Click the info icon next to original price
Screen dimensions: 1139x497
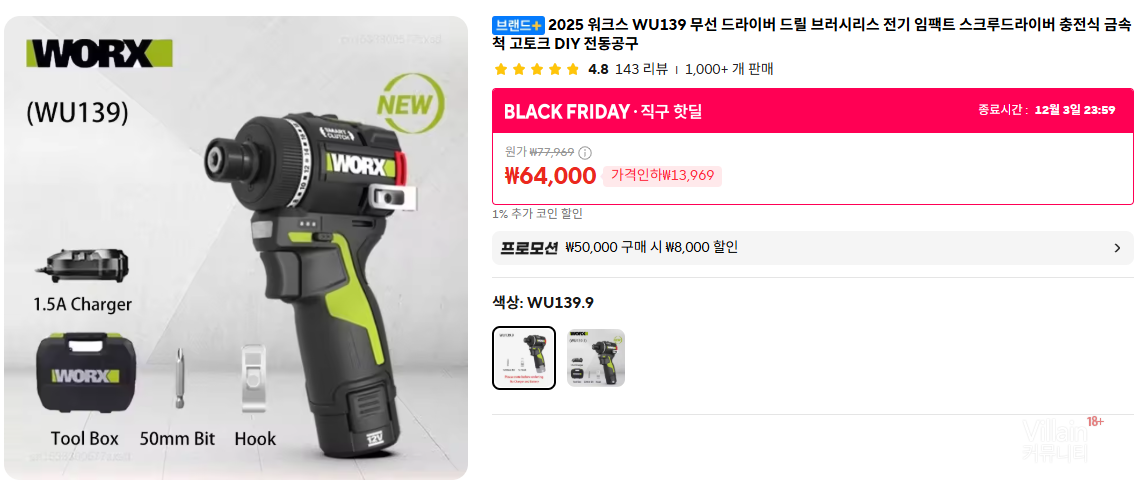585,153
